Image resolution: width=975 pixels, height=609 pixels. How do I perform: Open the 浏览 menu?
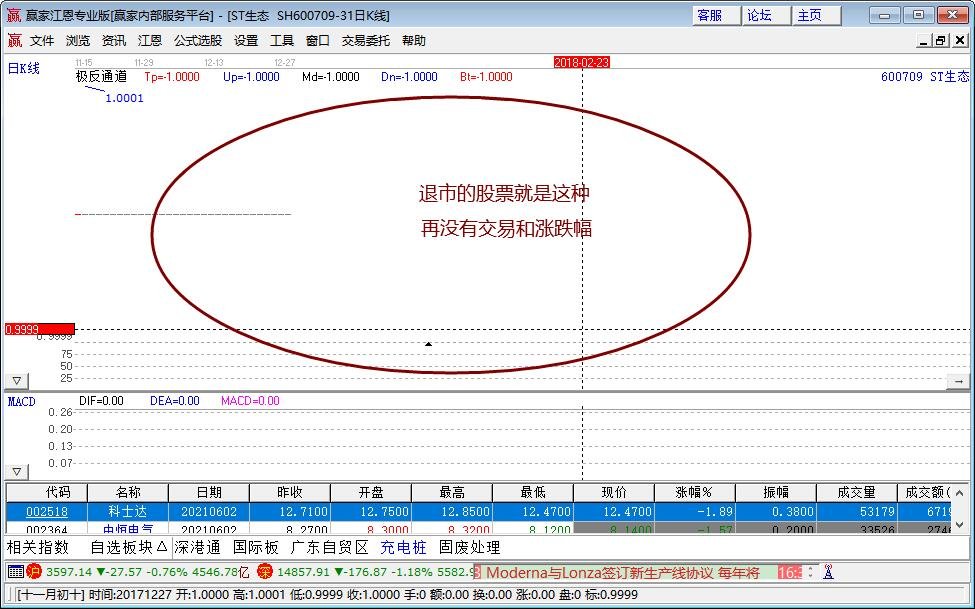pyautogui.click(x=78, y=40)
